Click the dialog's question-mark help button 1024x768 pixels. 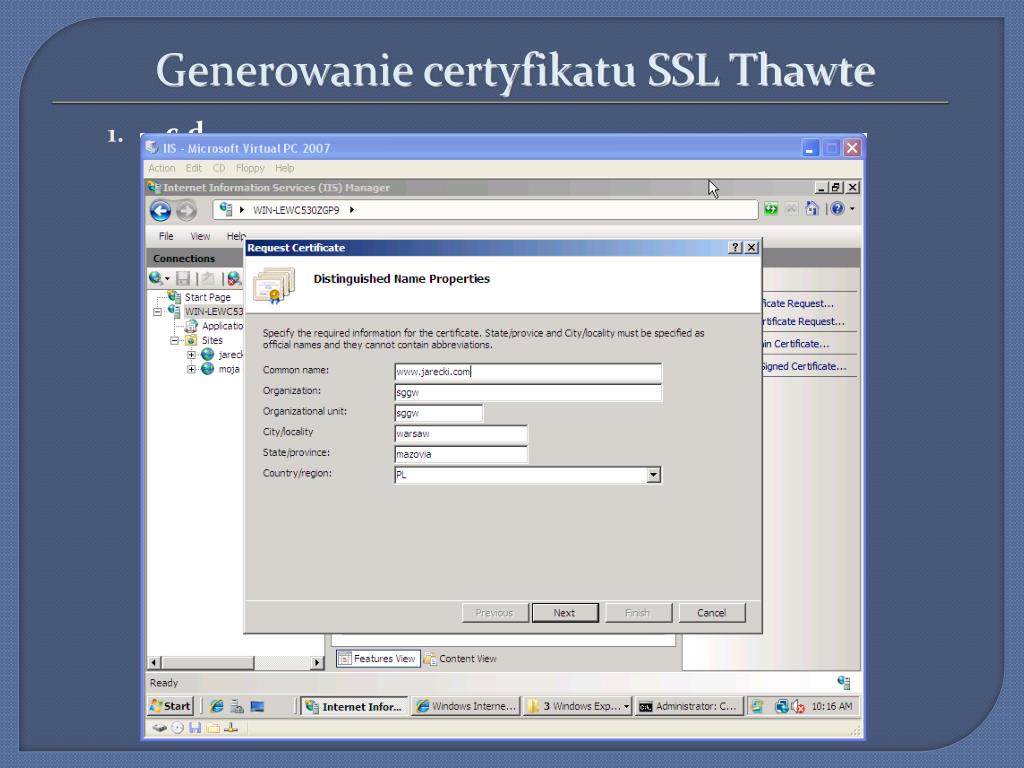735,248
